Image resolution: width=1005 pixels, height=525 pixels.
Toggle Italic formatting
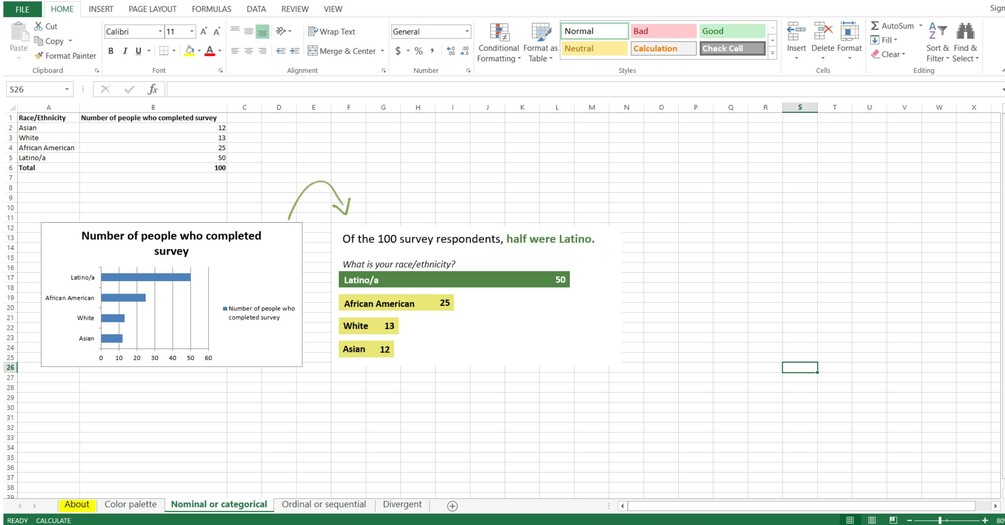click(x=124, y=51)
